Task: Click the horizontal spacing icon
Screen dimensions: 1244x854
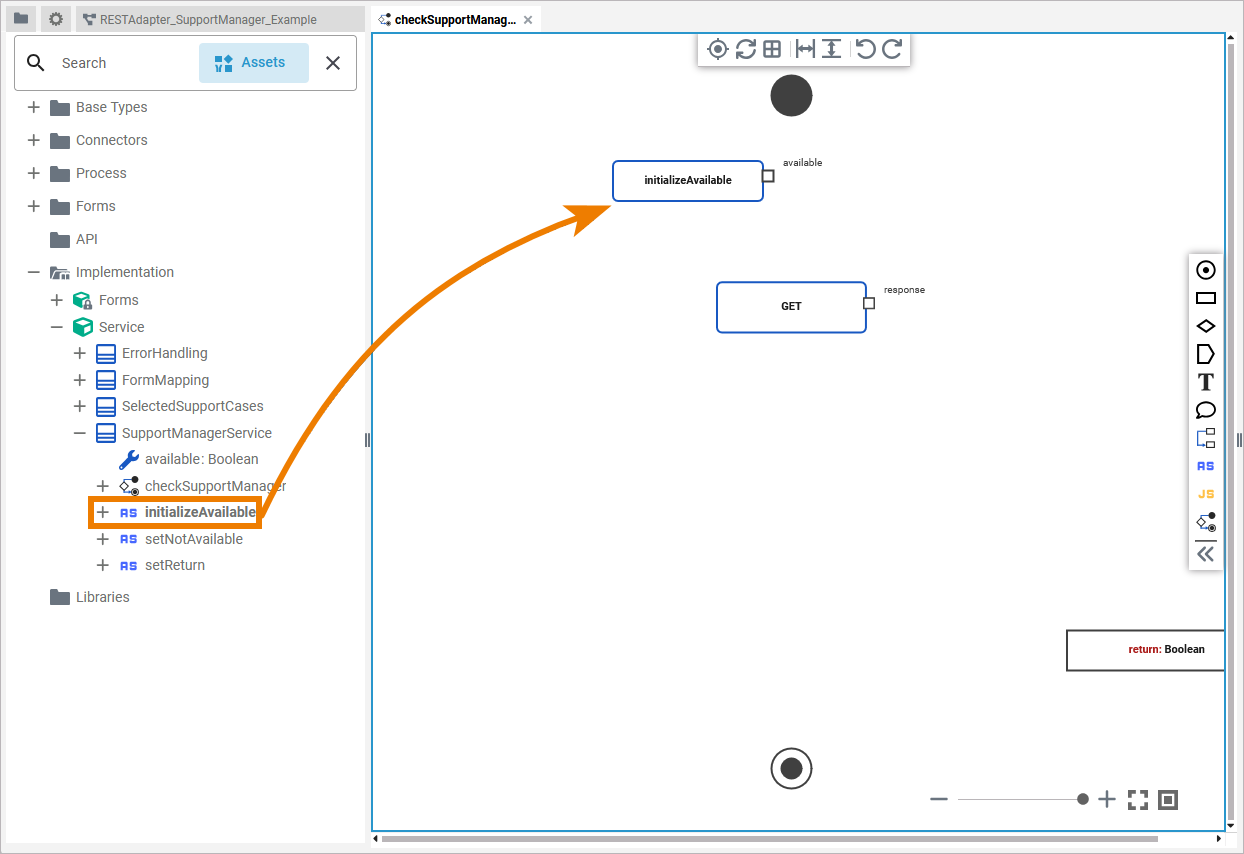Action: (x=805, y=49)
